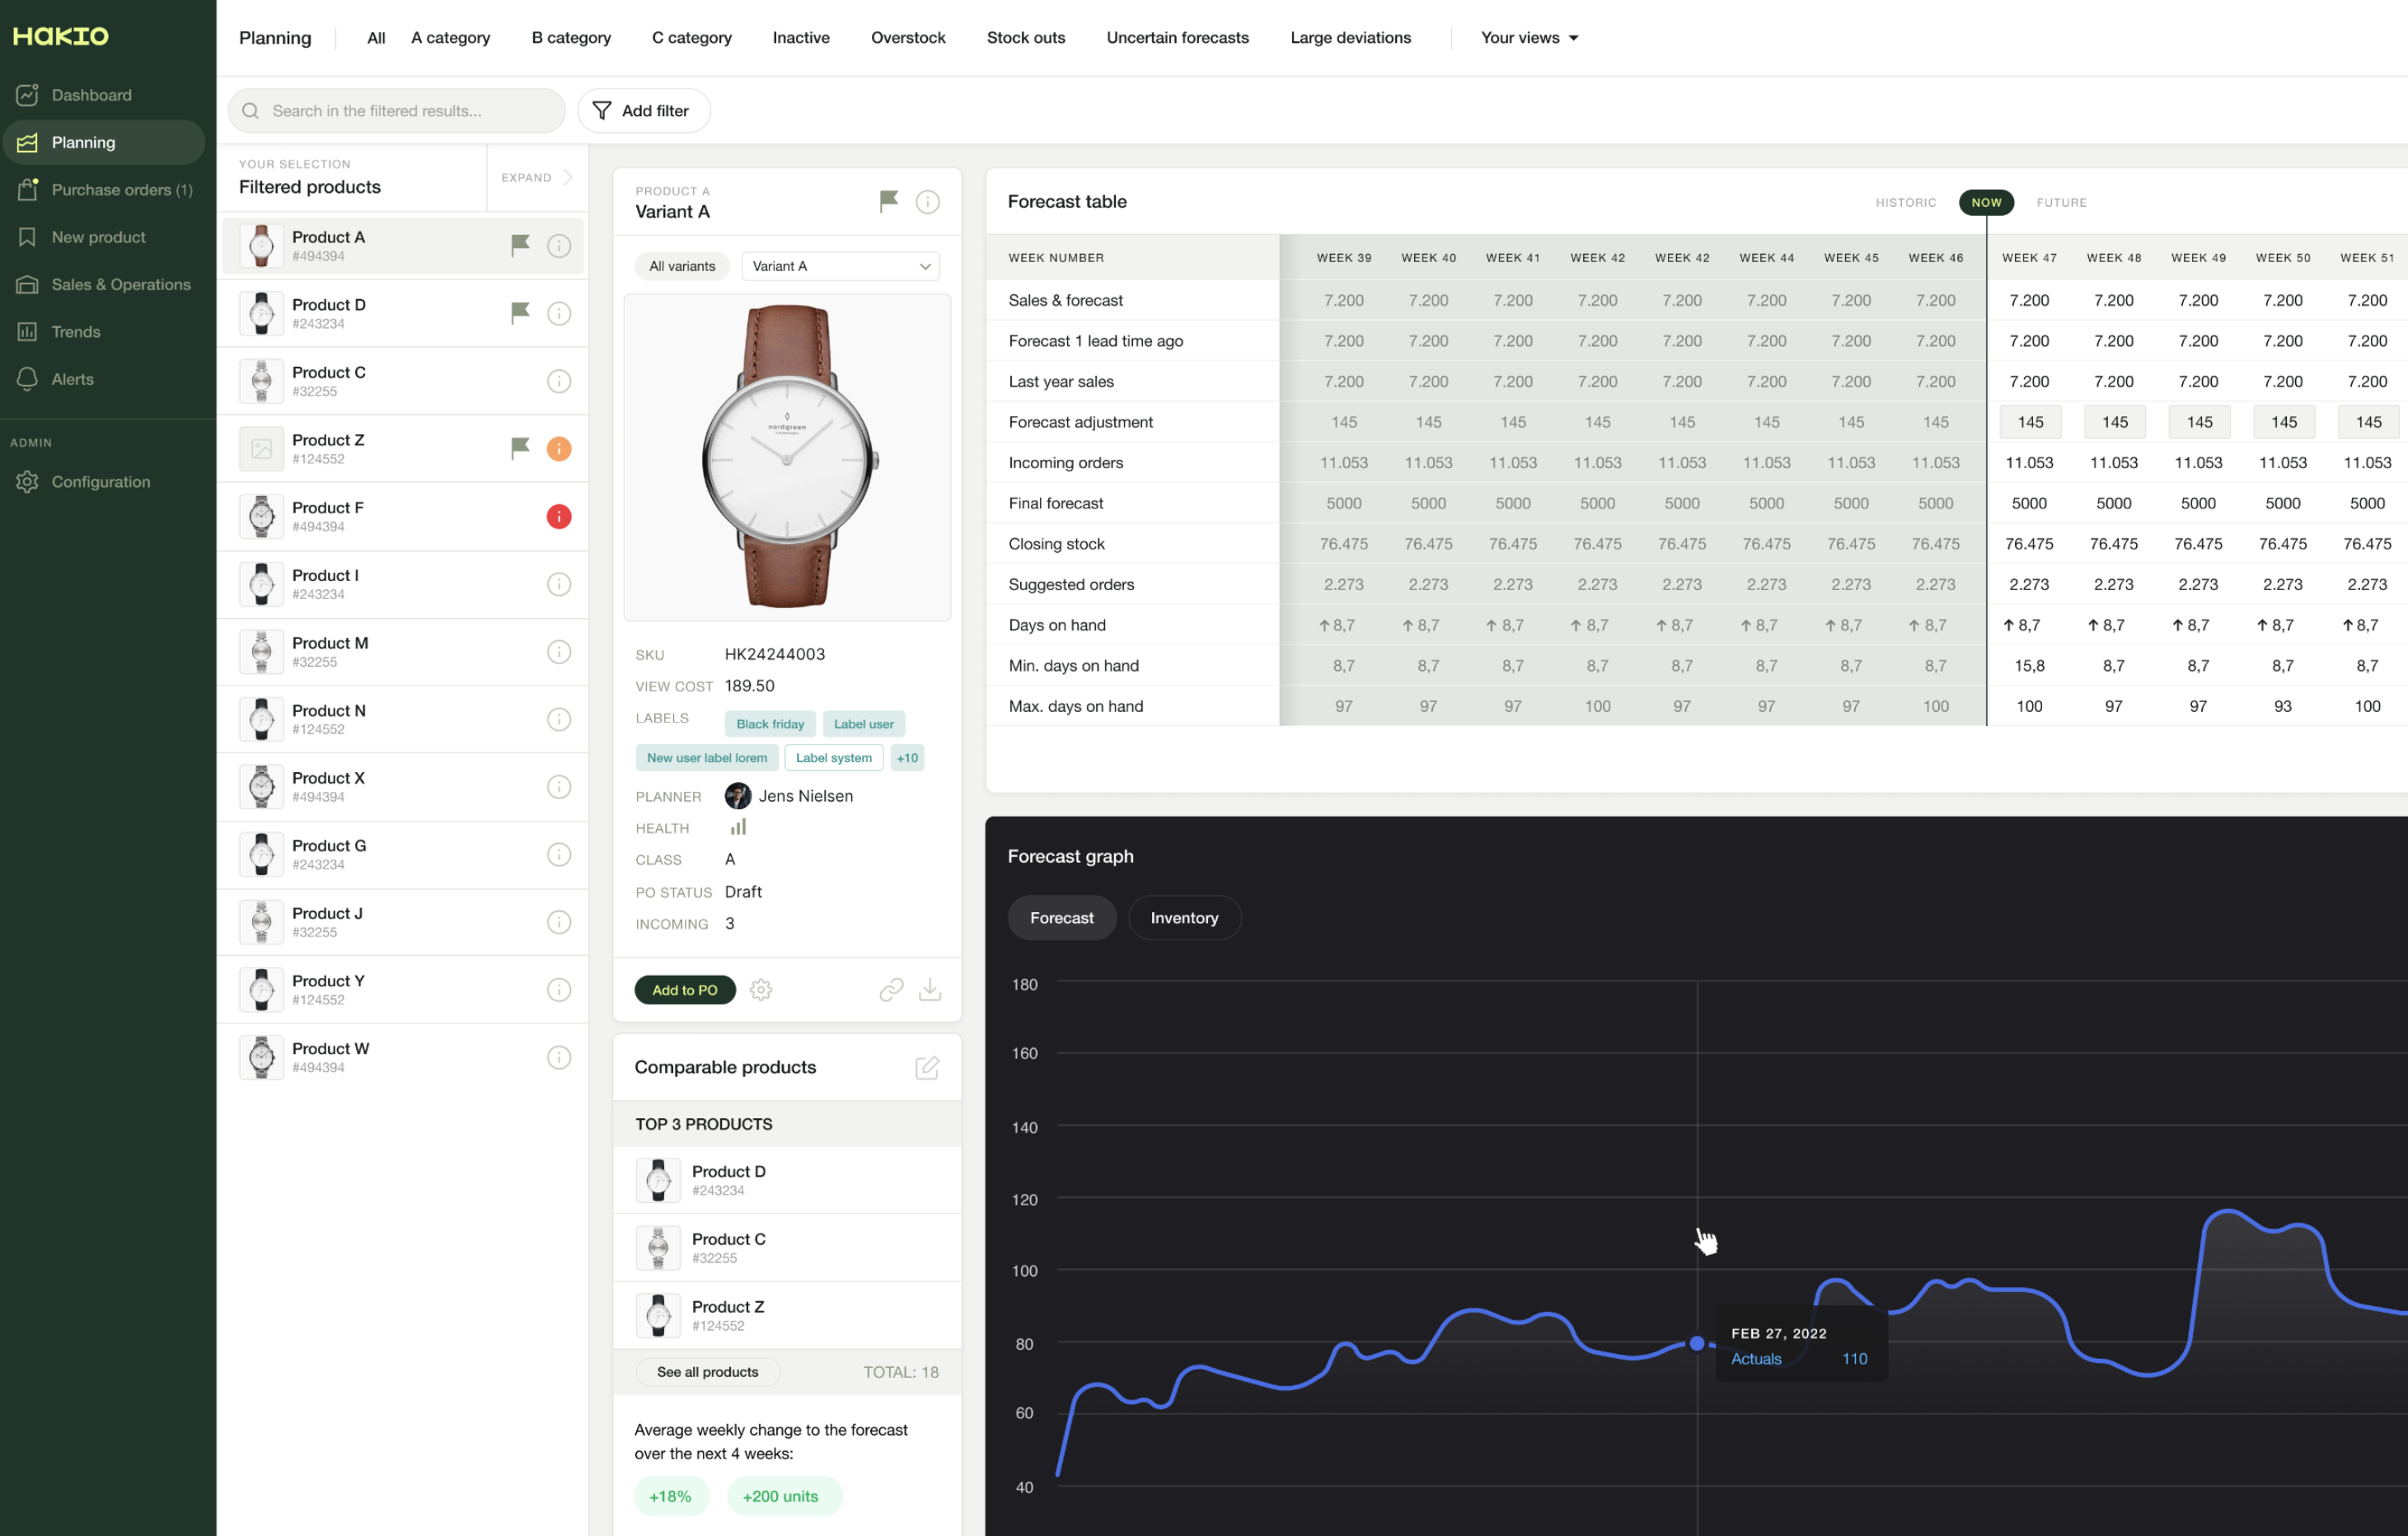Switch the forecast graph to Inventory
Image resolution: width=2408 pixels, height=1536 pixels.
click(1184, 917)
